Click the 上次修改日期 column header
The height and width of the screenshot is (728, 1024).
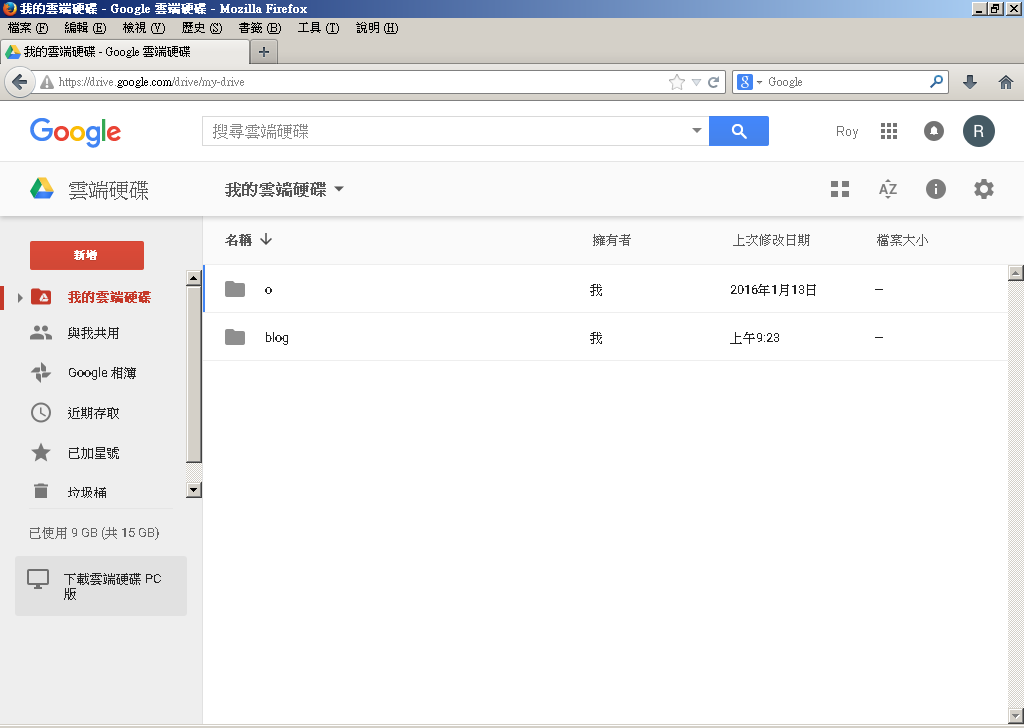[x=771, y=240]
